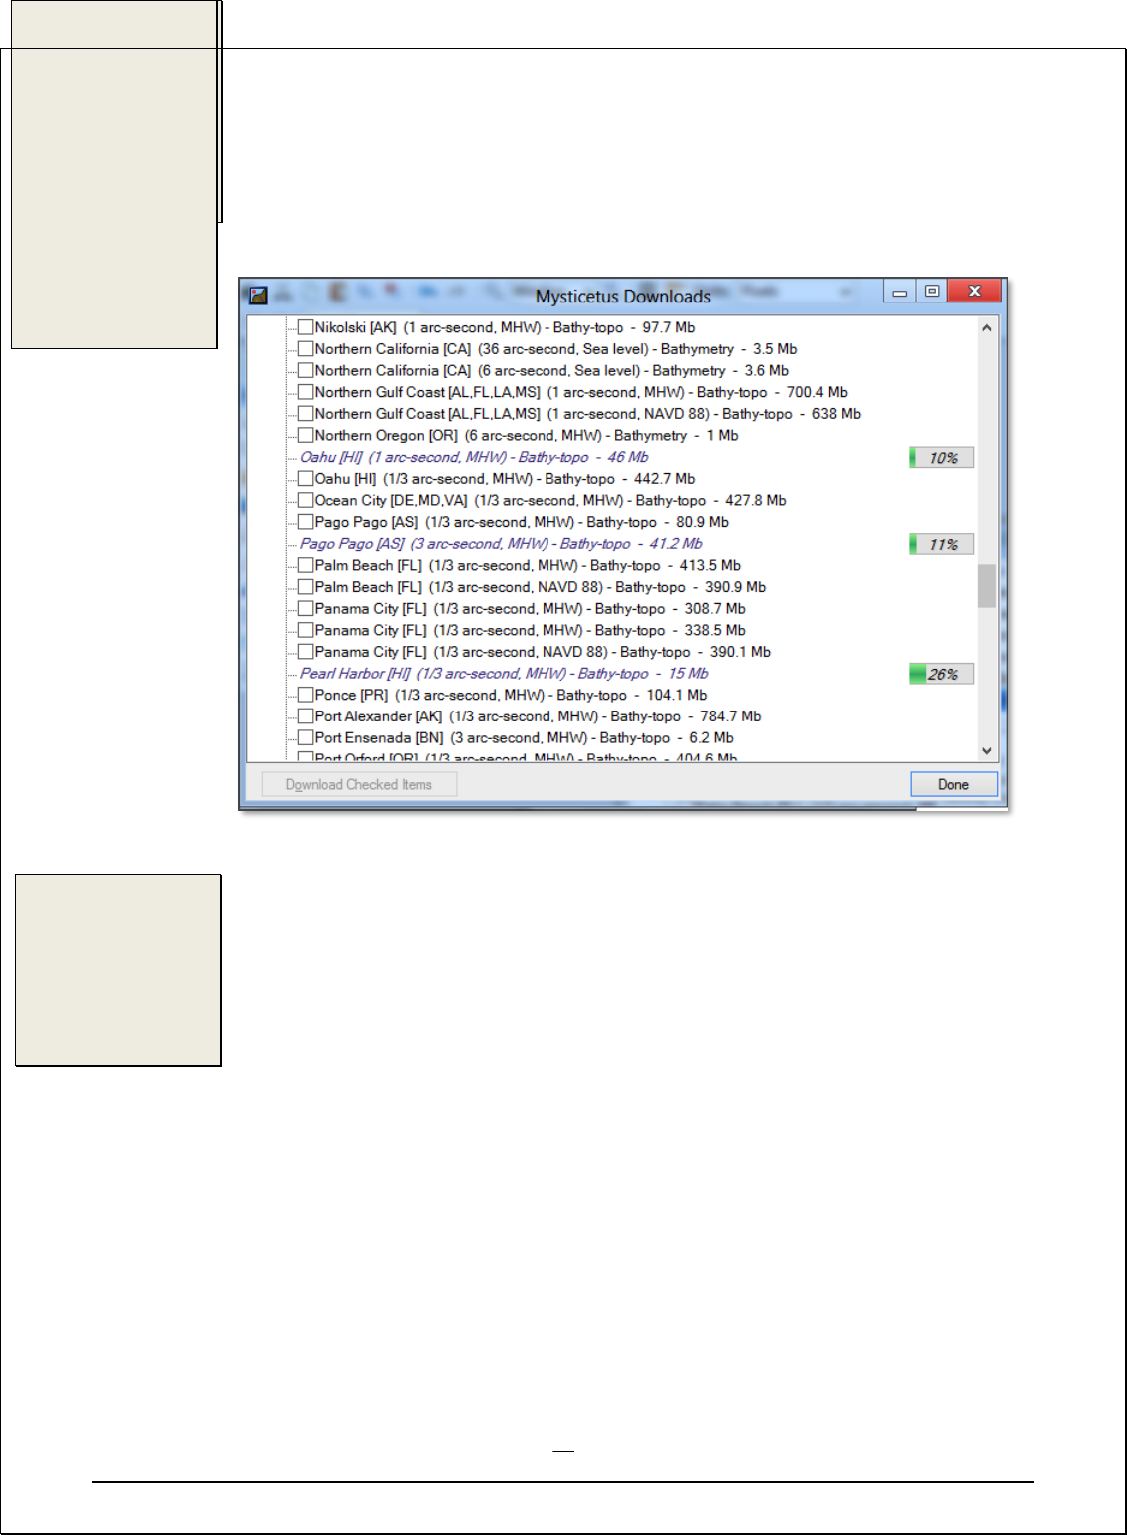Select Panama City [FL] NAVD 88 390.1 Mb checkbox
Screen dimensions: 1127x1535
(306, 651)
